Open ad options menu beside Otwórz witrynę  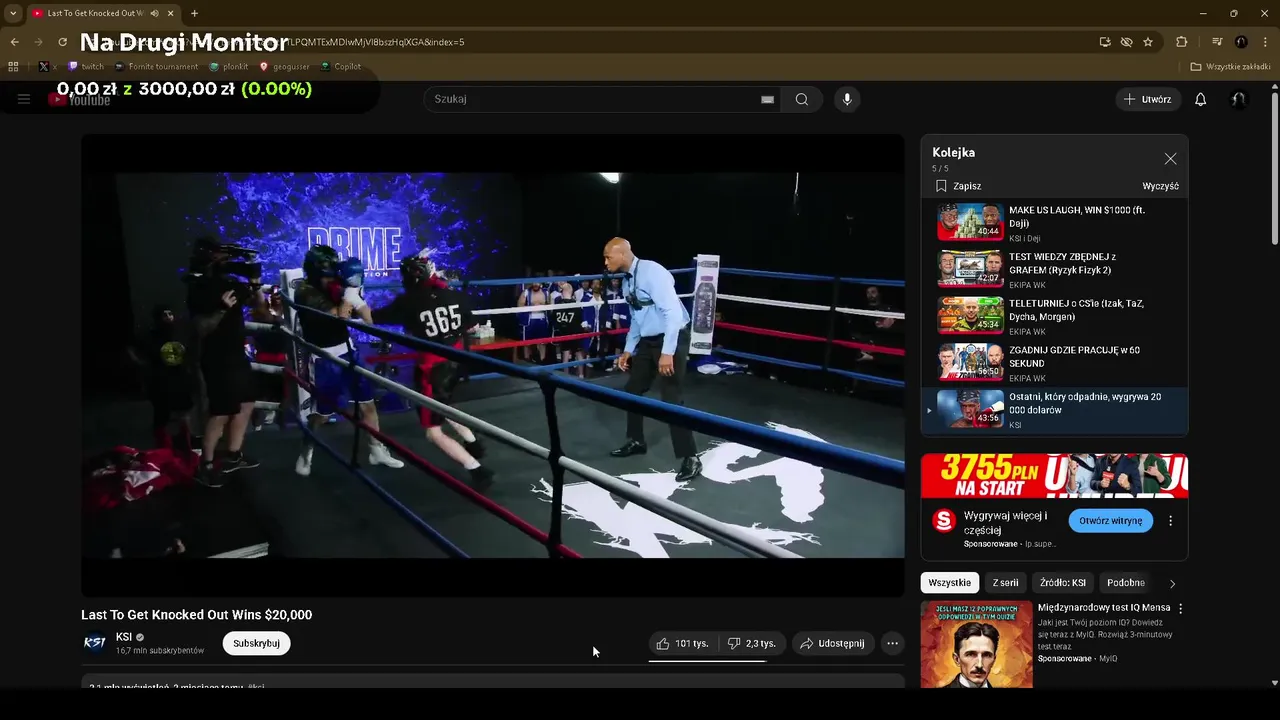click(x=1170, y=521)
